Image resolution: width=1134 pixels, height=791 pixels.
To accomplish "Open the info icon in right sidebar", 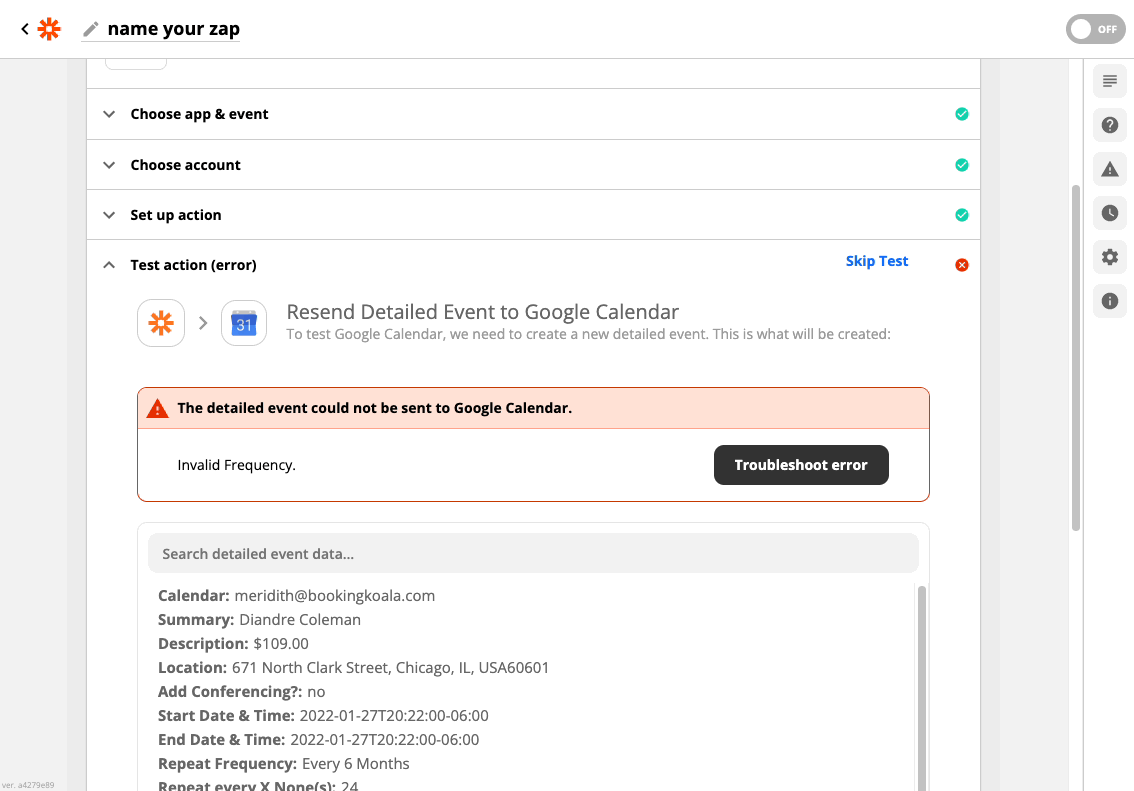I will click(1109, 301).
